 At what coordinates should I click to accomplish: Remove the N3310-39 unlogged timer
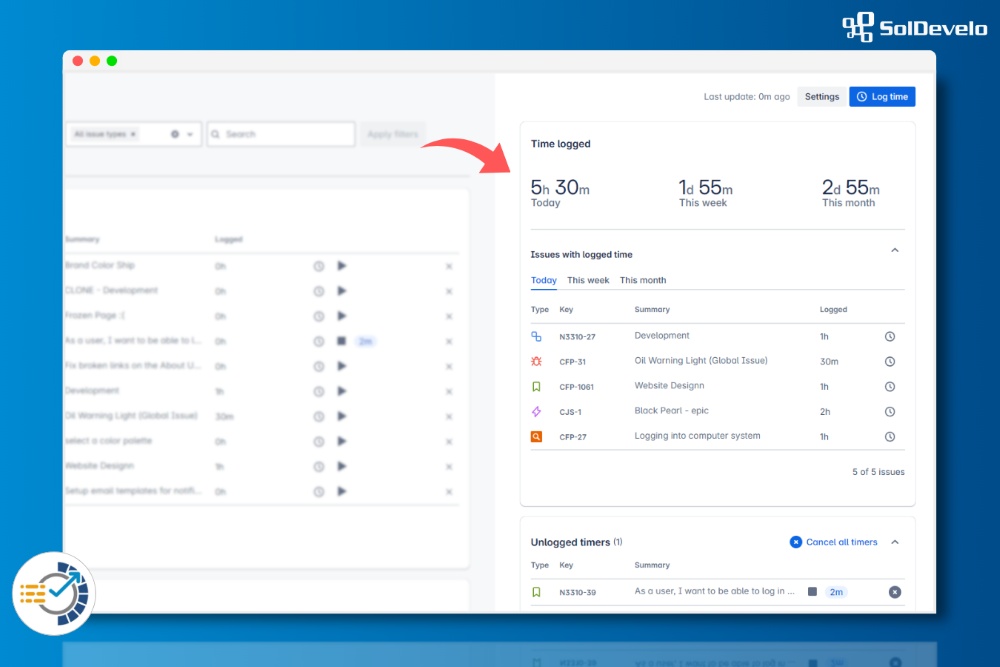pyautogui.click(x=895, y=592)
